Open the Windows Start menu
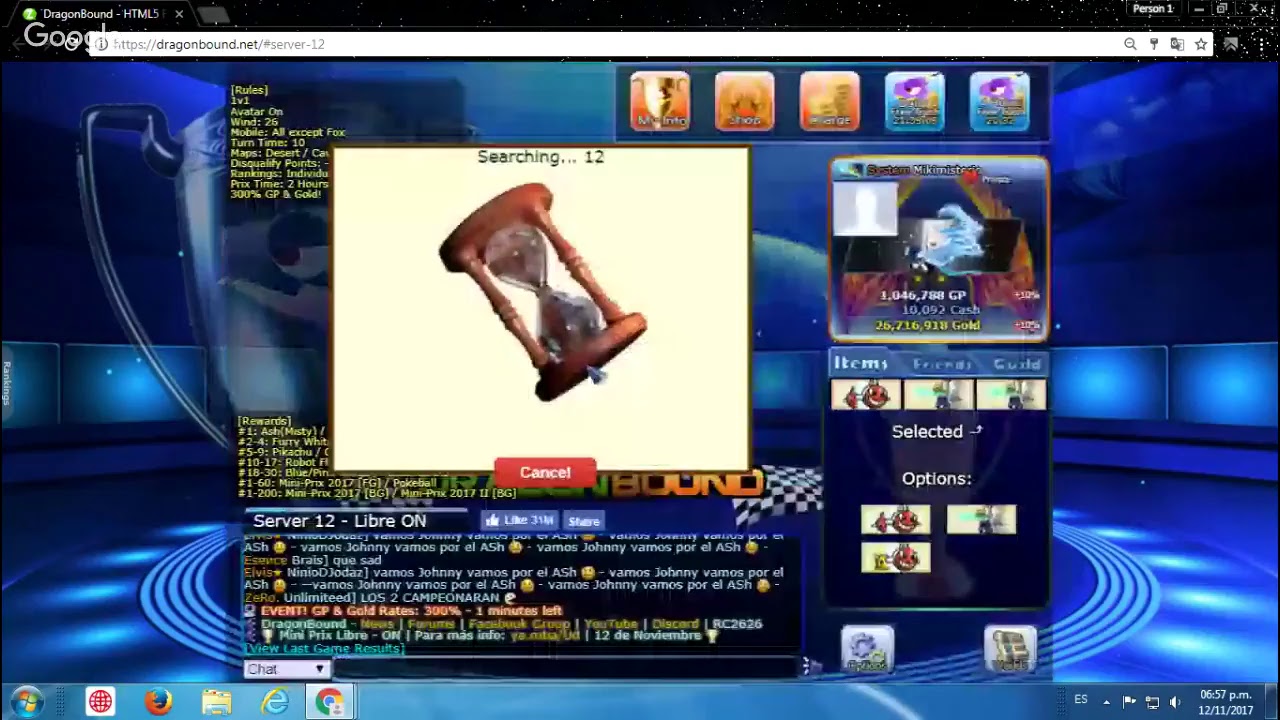Image resolution: width=1280 pixels, height=720 pixels. coord(27,702)
